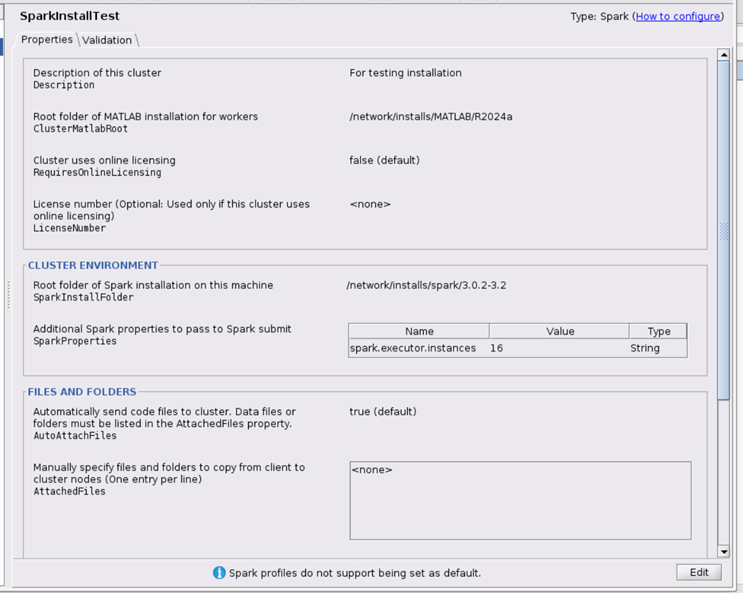This screenshot has height=593, width=743.
Task: Click the SparkInstallFolder path value
Action: [x=425, y=285]
